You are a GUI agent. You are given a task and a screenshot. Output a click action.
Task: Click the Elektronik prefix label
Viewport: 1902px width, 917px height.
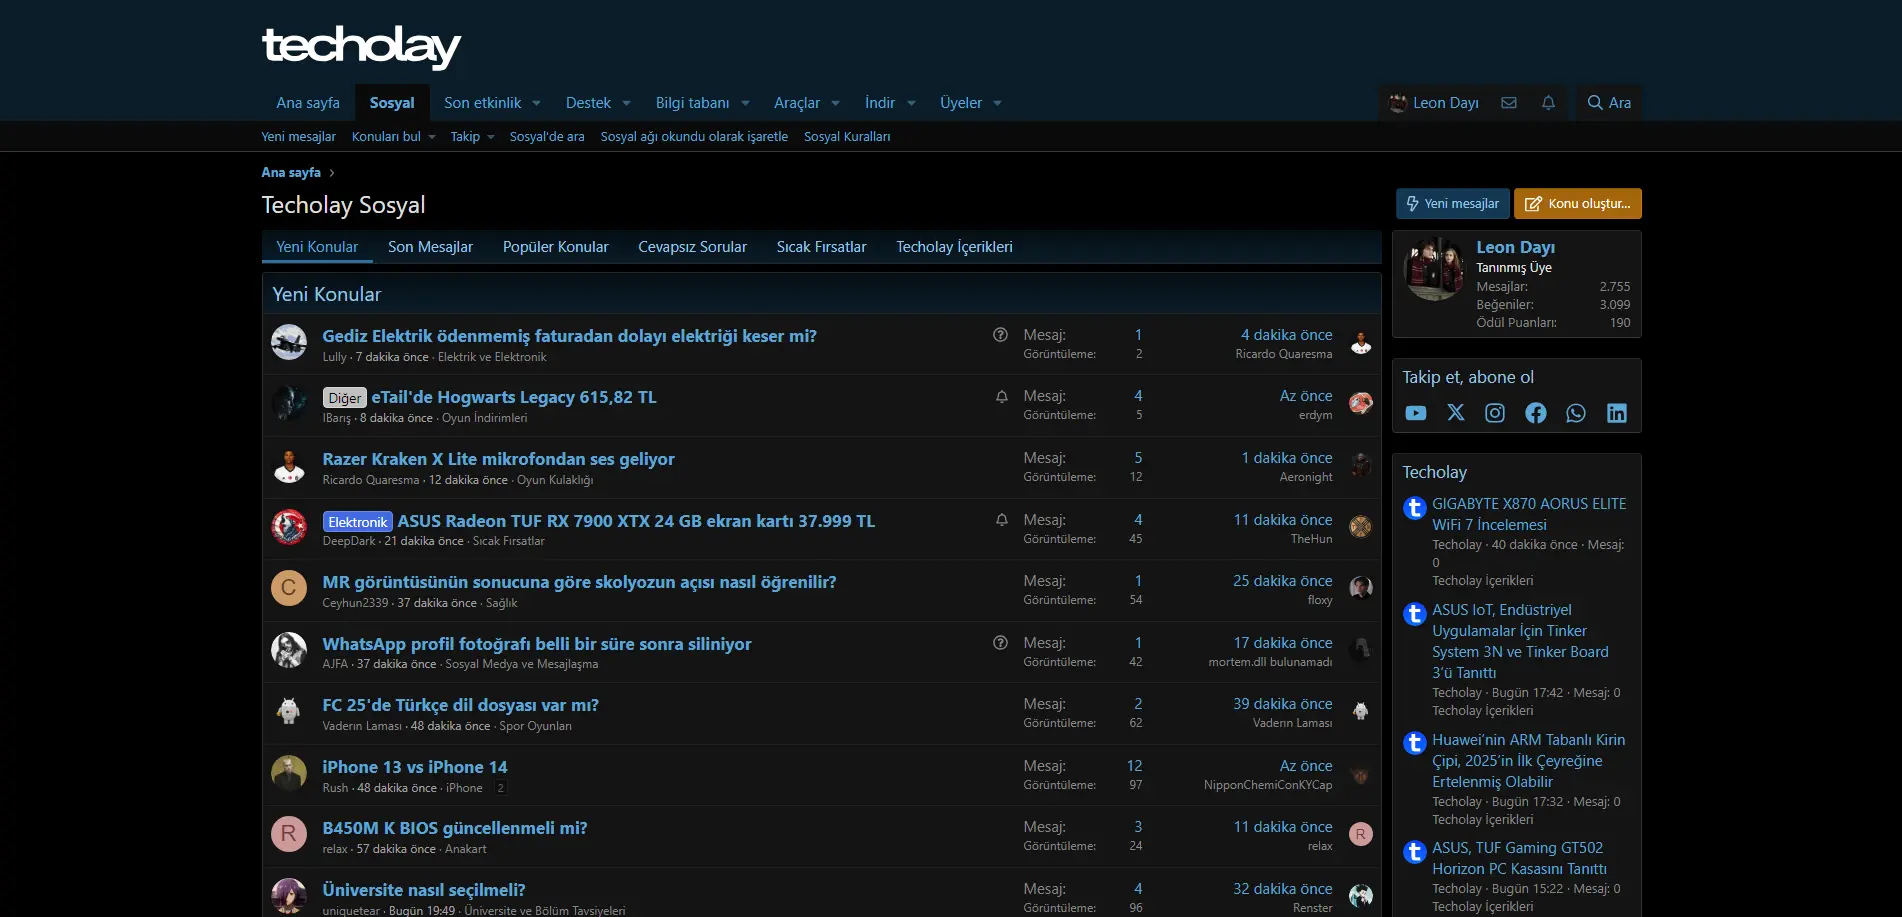click(x=357, y=522)
